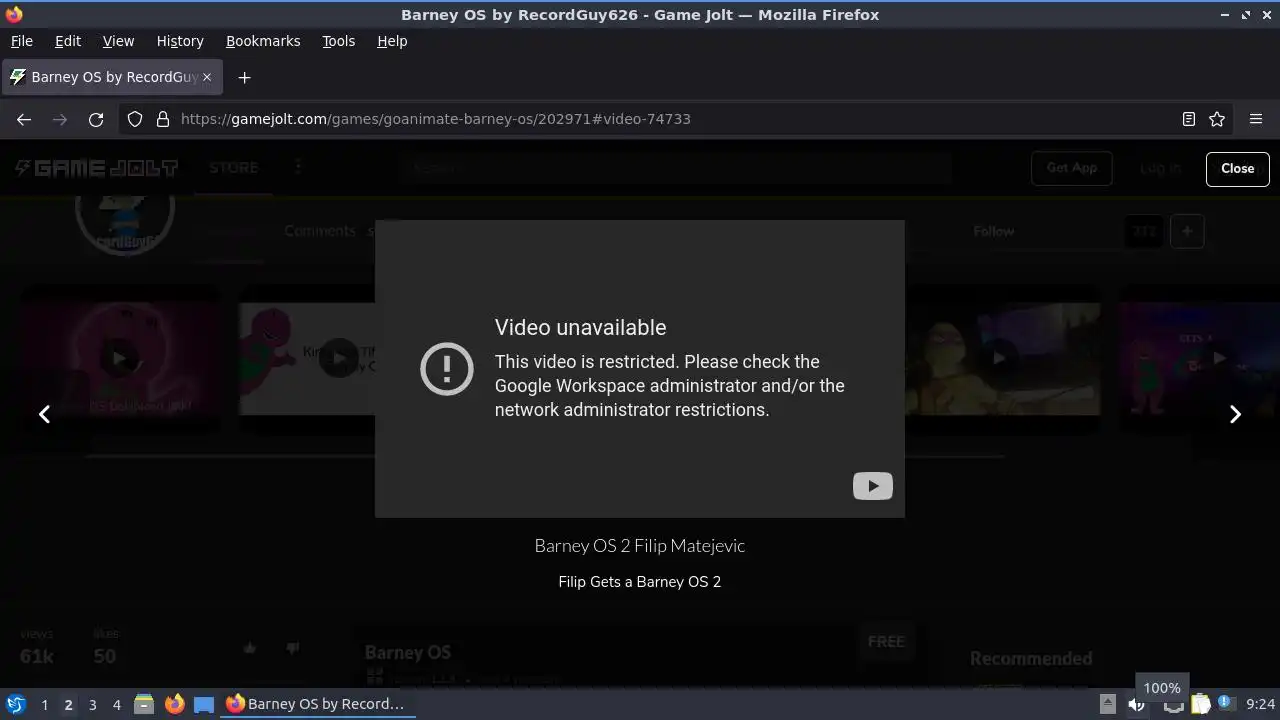Image resolution: width=1280 pixels, height=720 pixels.
Task: Select Barney OS Firefox window in the taskbar
Action: (316, 704)
